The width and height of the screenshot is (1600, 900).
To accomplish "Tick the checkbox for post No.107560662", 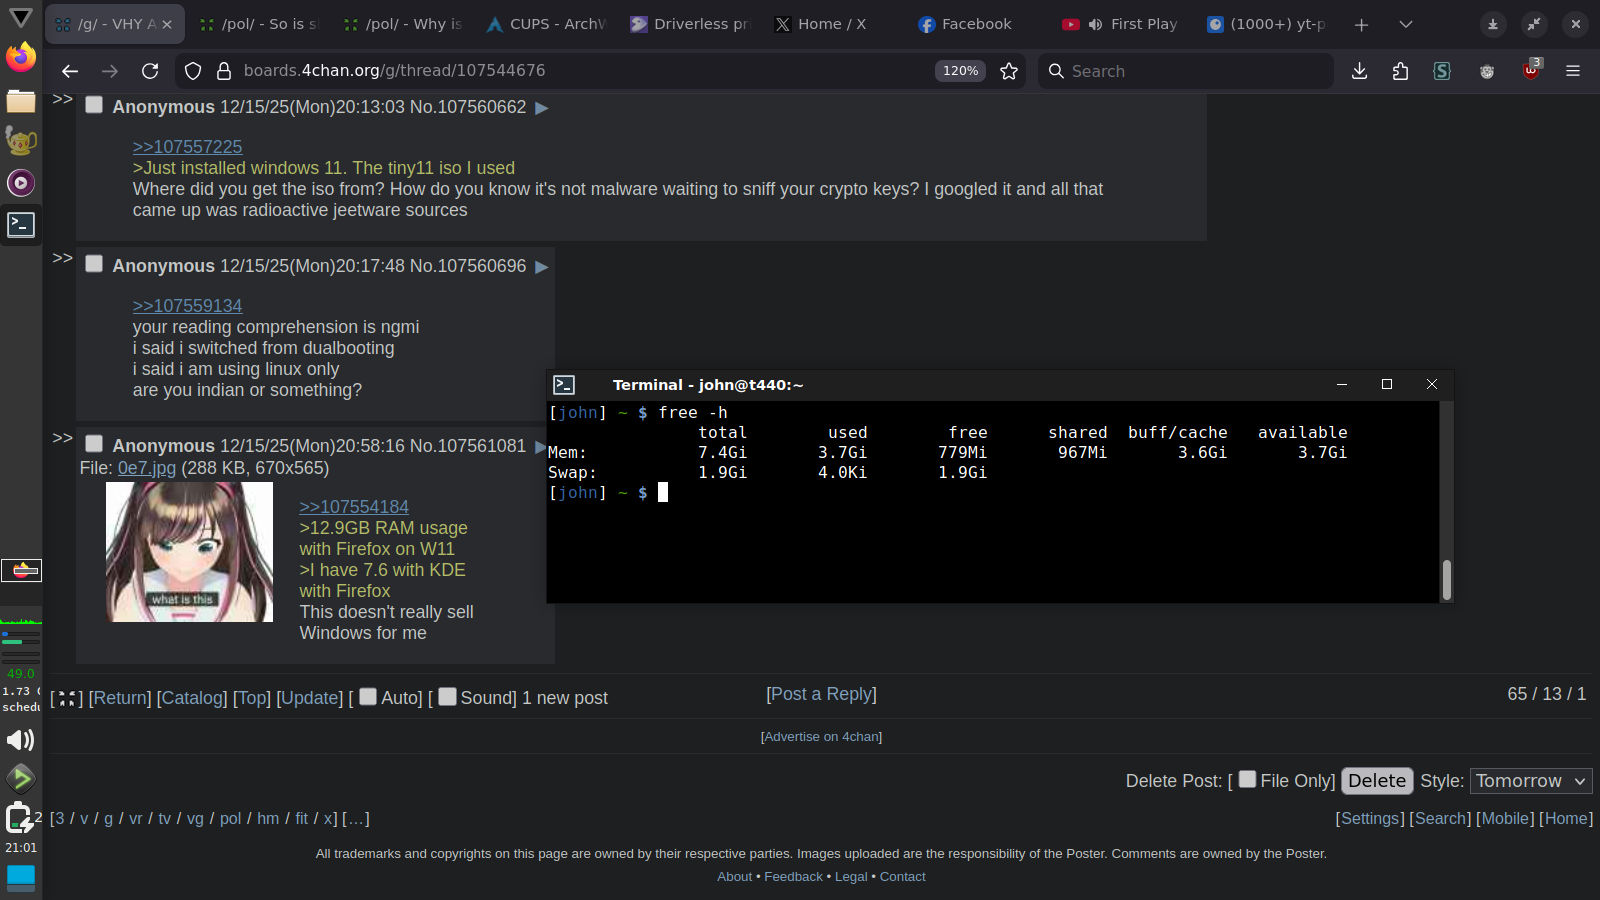I will pos(94,105).
